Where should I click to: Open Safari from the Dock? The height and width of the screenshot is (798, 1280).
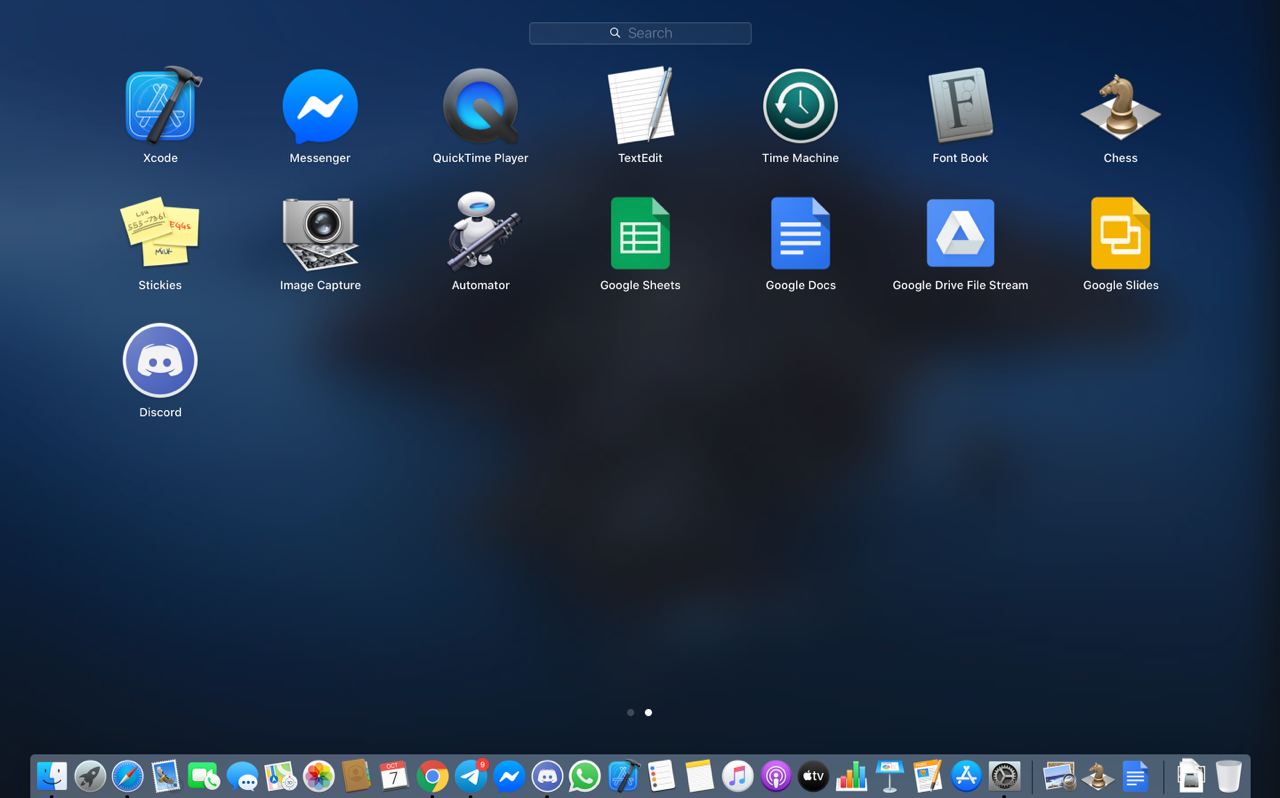128,776
